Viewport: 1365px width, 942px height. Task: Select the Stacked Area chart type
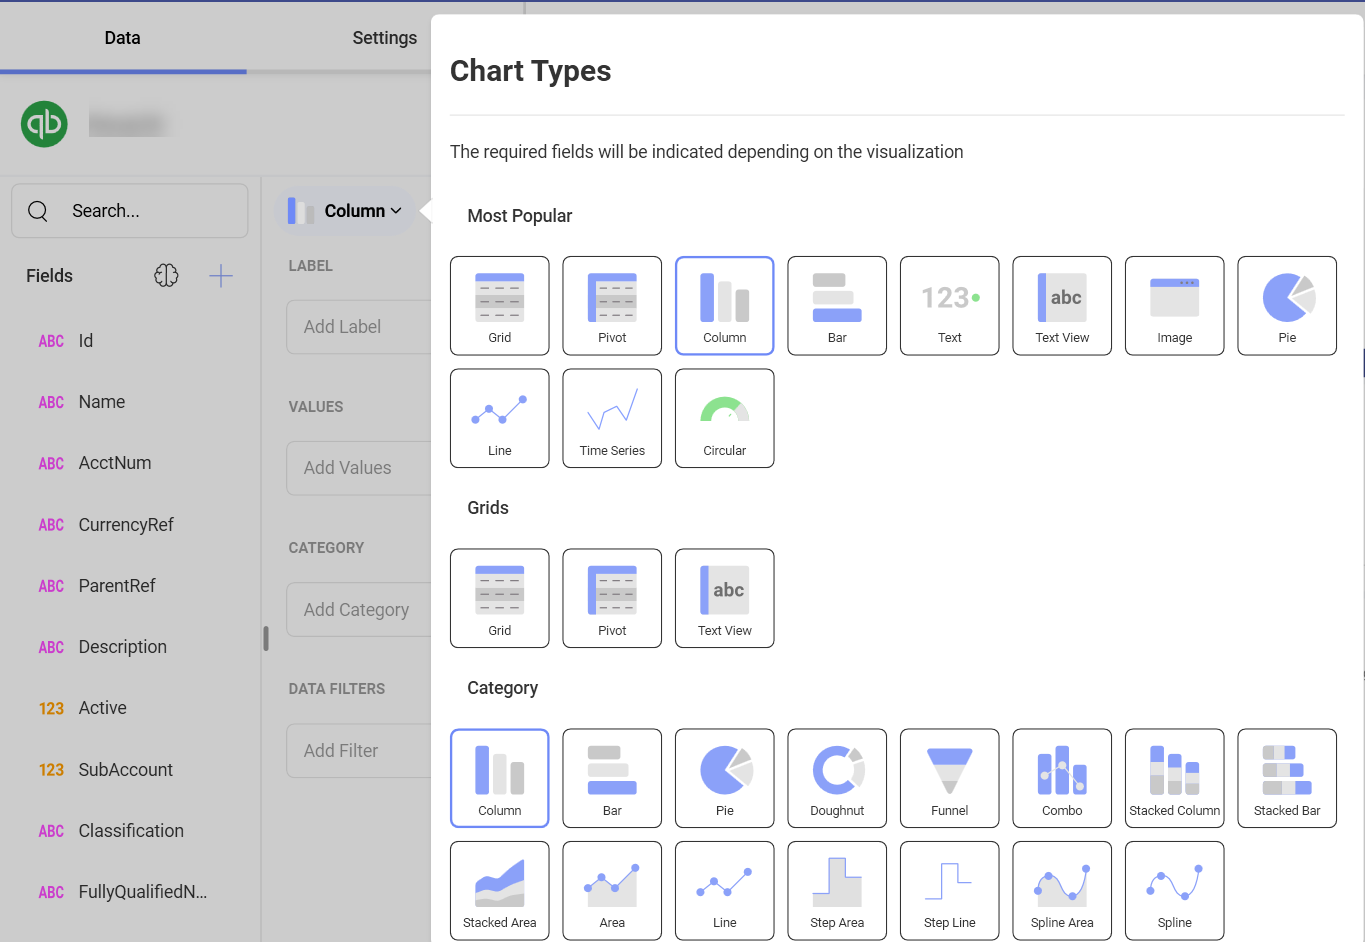pyautogui.click(x=500, y=890)
